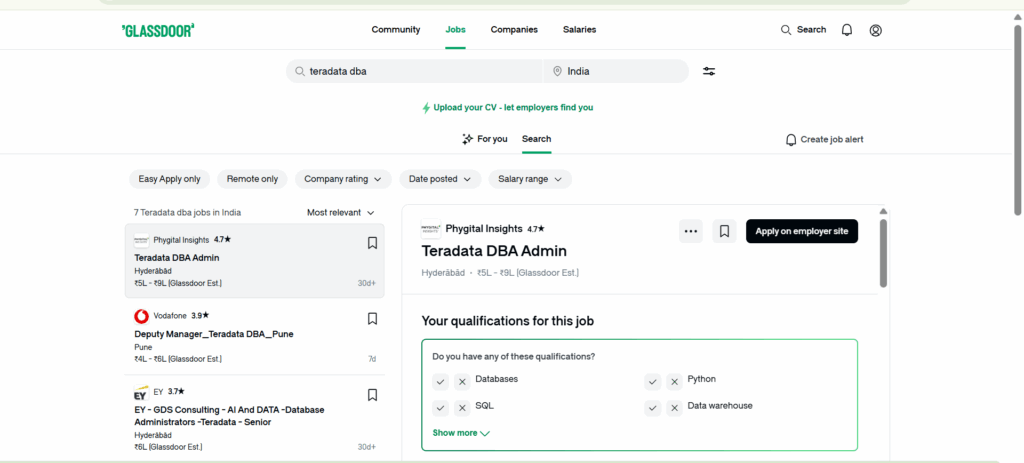1024x463 pixels.
Task: Open the Company rating dropdown
Action: coord(343,179)
